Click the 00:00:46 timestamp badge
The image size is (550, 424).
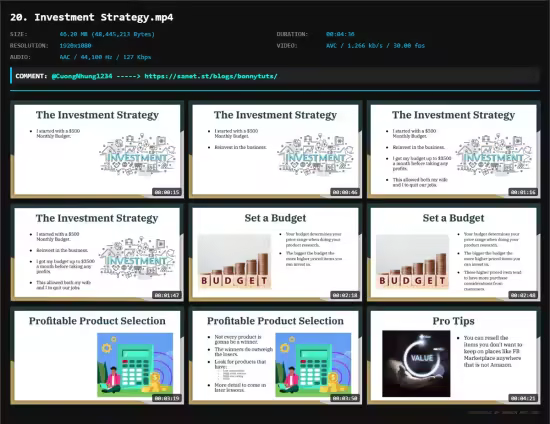(345, 192)
